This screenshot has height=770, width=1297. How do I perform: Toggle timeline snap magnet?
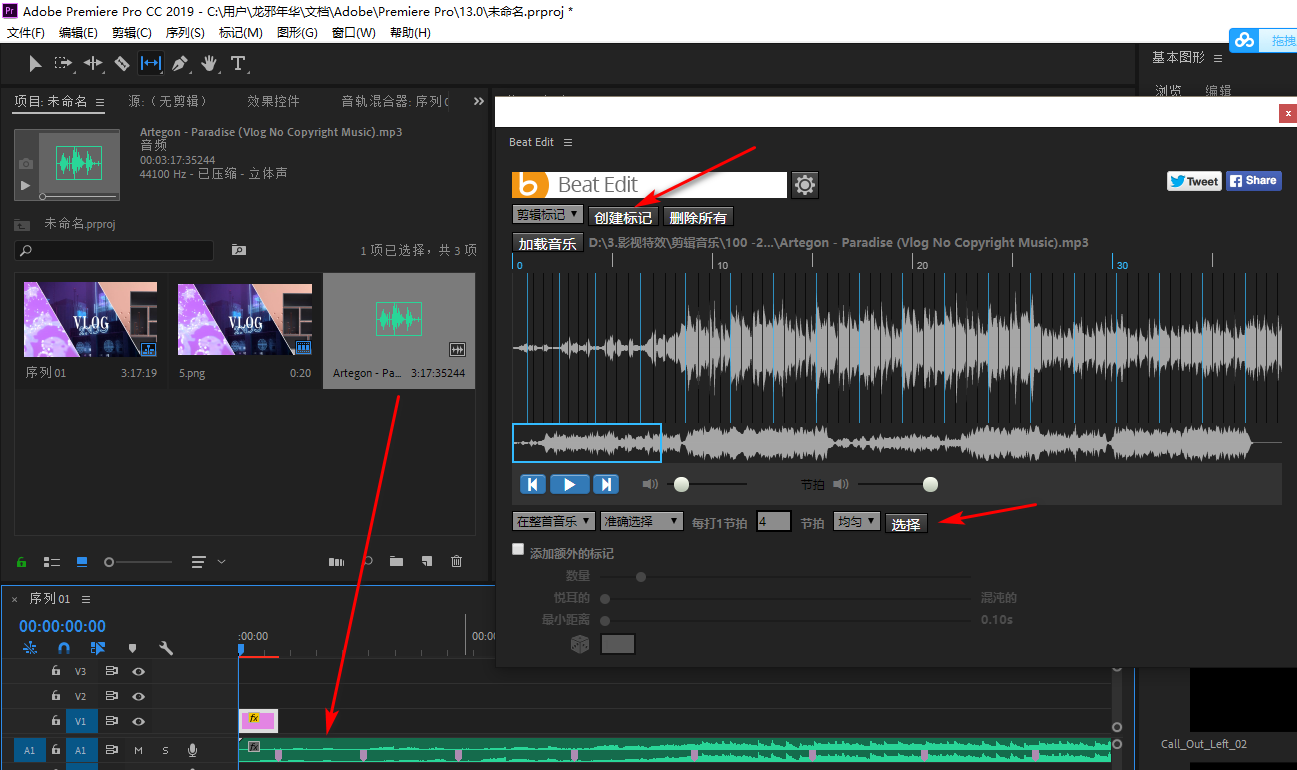click(x=64, y=648)
